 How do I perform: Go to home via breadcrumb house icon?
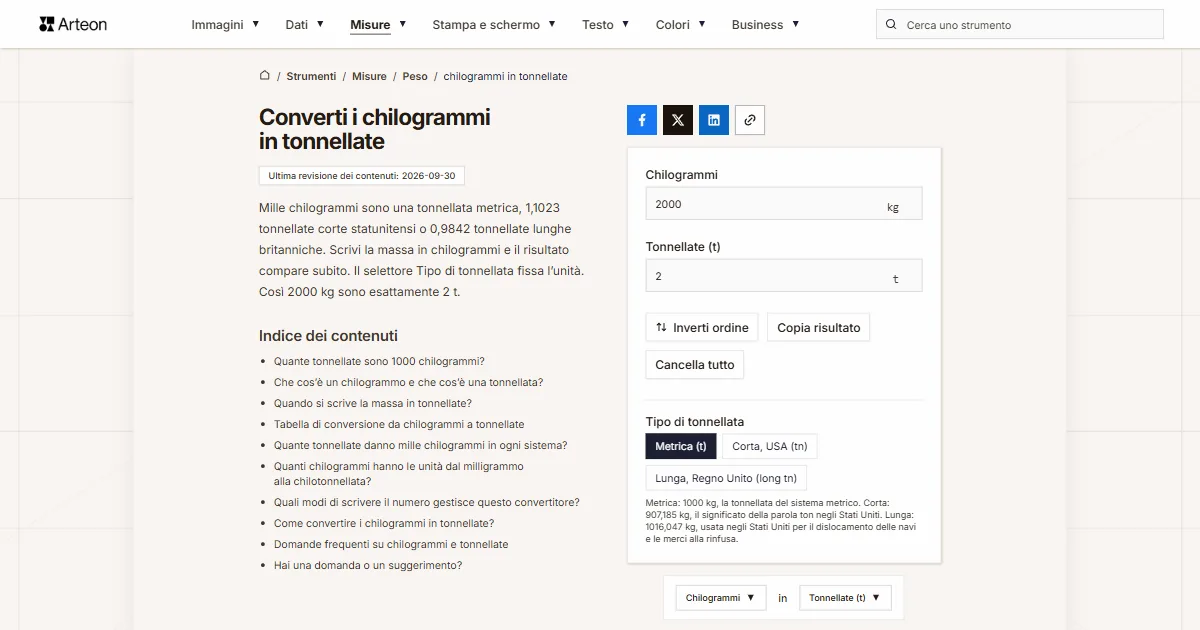pyautogui.click(x=265, y=75)
